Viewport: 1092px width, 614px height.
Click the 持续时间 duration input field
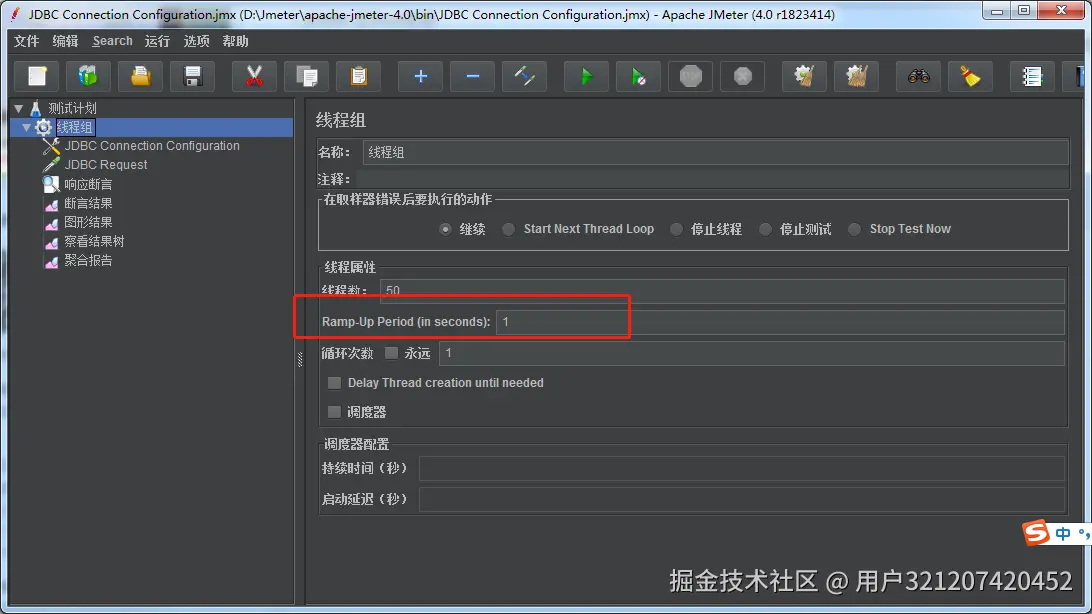point(742,469)
